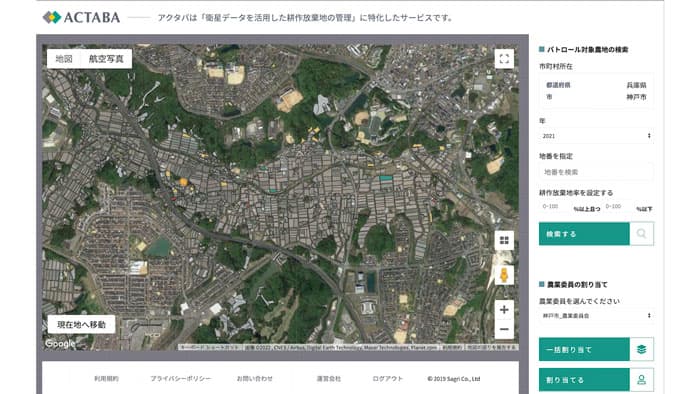Focus the maximum abandonment rate field
This screenshot has width=700, height=394.
(618, 207)
